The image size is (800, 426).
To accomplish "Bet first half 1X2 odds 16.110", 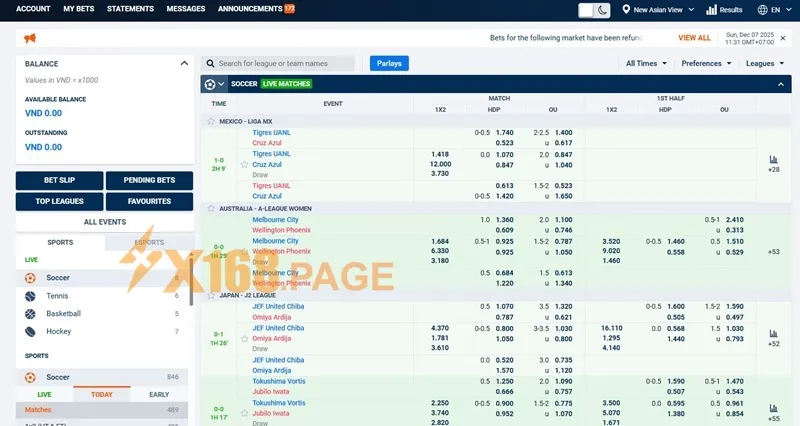I will tap(611, 328).
